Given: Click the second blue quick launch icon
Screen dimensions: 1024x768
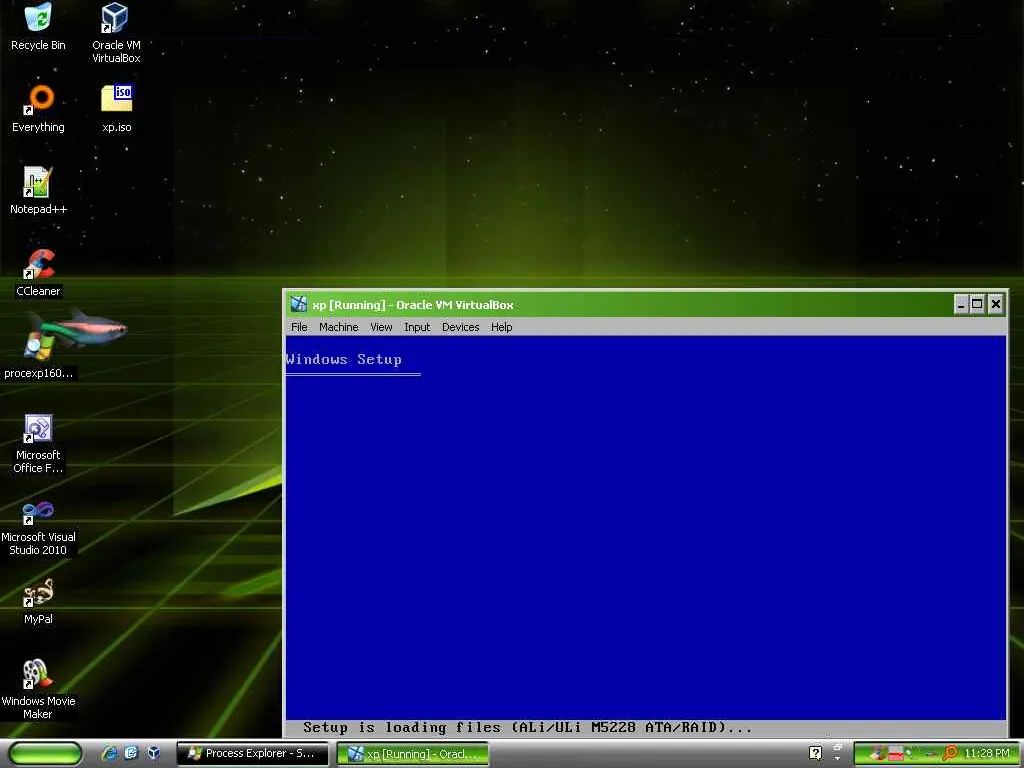Looking at the screenshot, I should click(131, 753).
